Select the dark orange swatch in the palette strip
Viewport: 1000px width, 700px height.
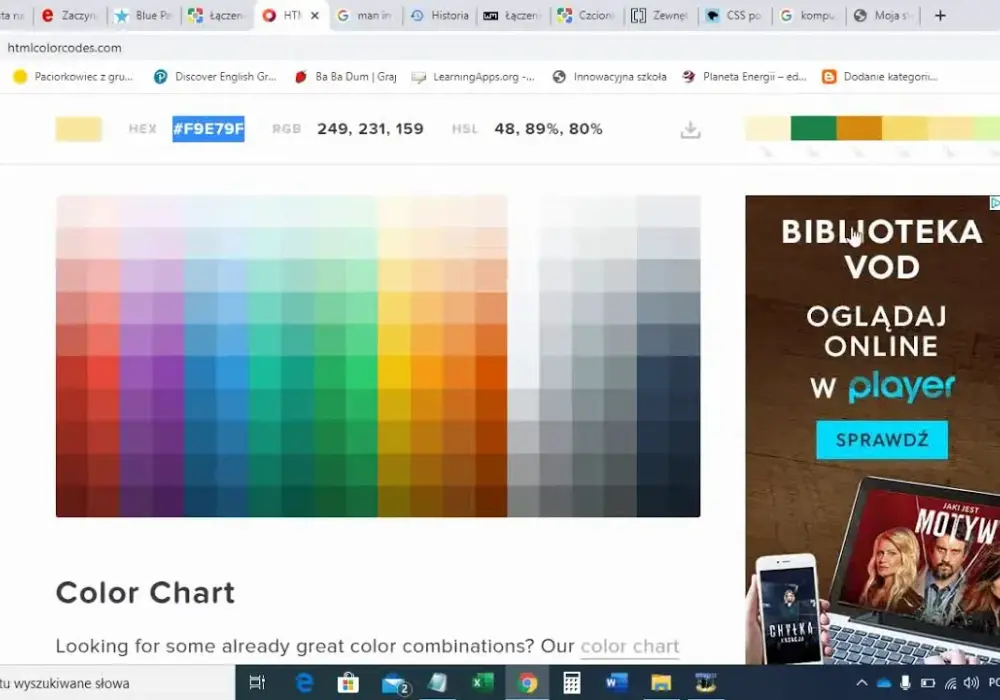pos(859,128)
